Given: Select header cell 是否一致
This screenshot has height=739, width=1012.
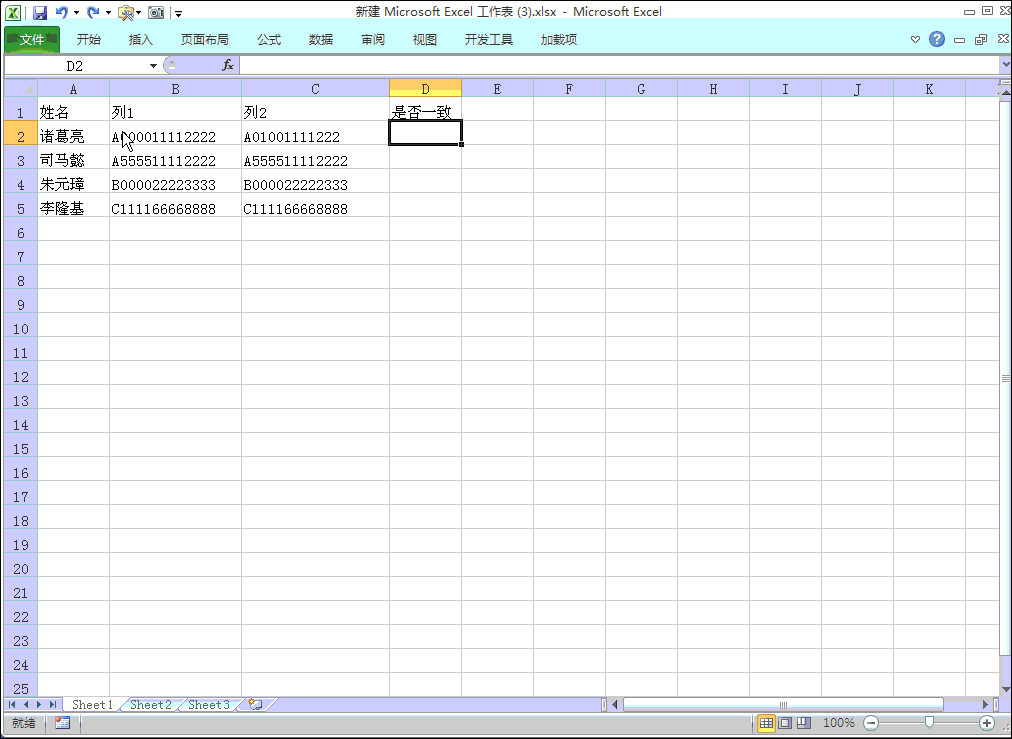Looking at the screenshot, I should pos(425,109).
